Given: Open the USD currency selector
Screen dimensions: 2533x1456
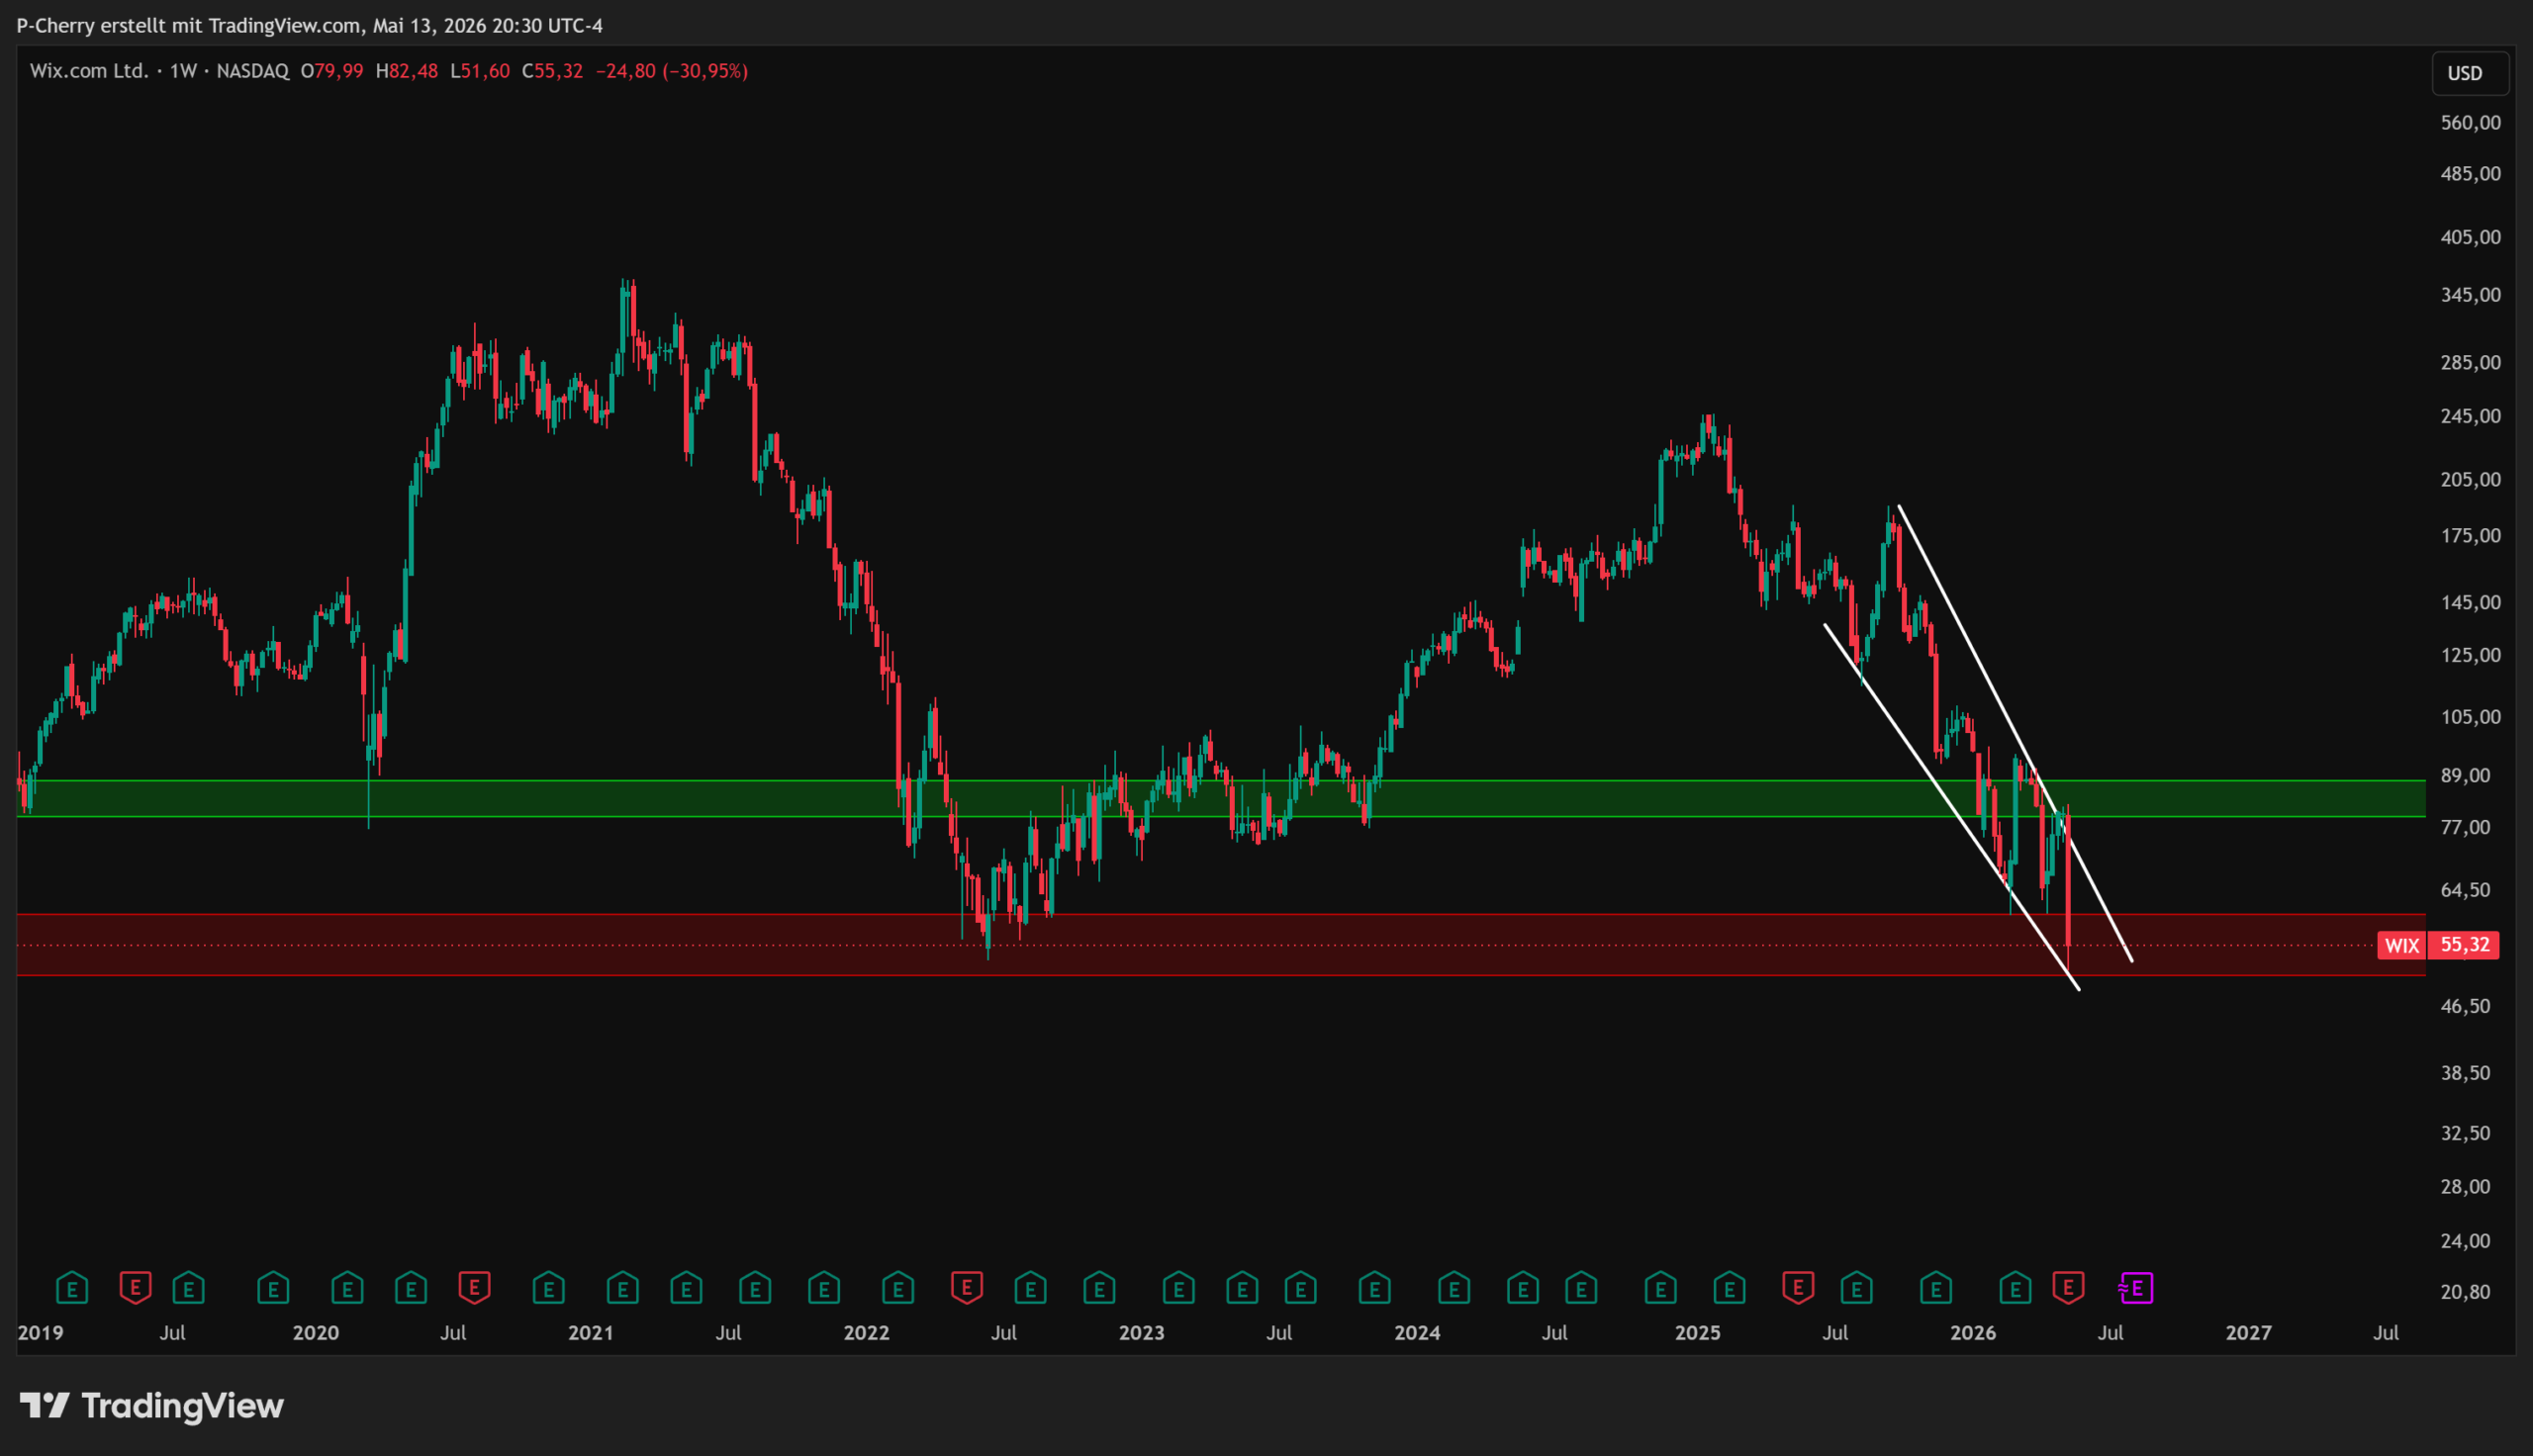Looking at the screenshot, I should point(2469,73).
